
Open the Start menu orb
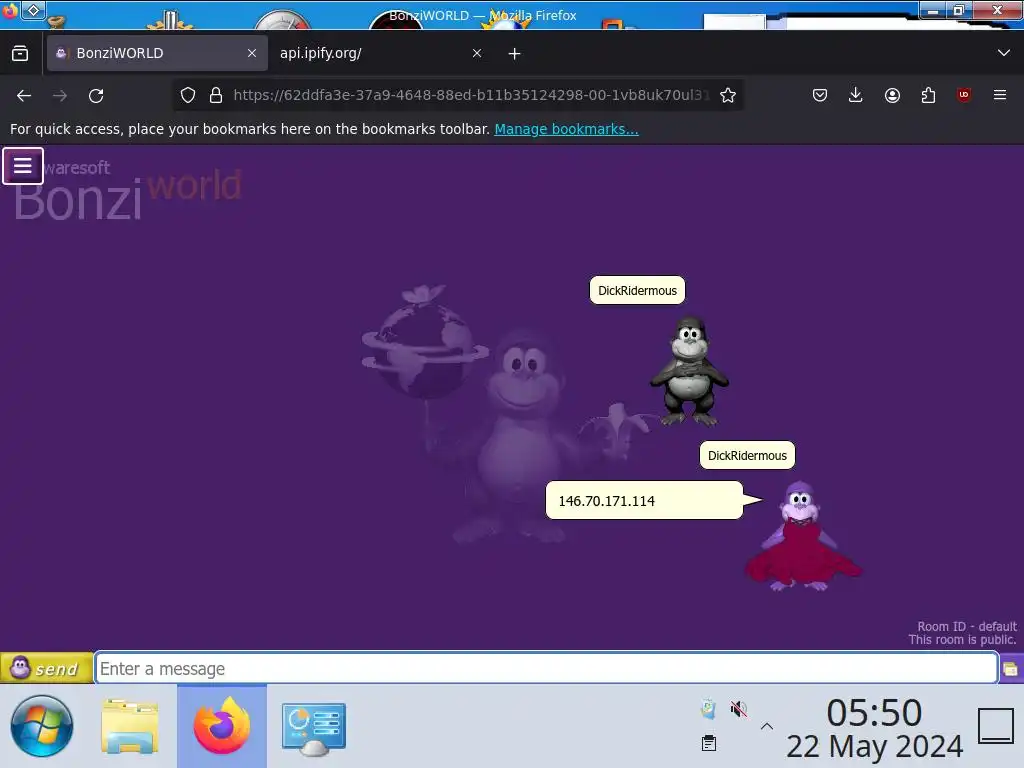[42, 726]
